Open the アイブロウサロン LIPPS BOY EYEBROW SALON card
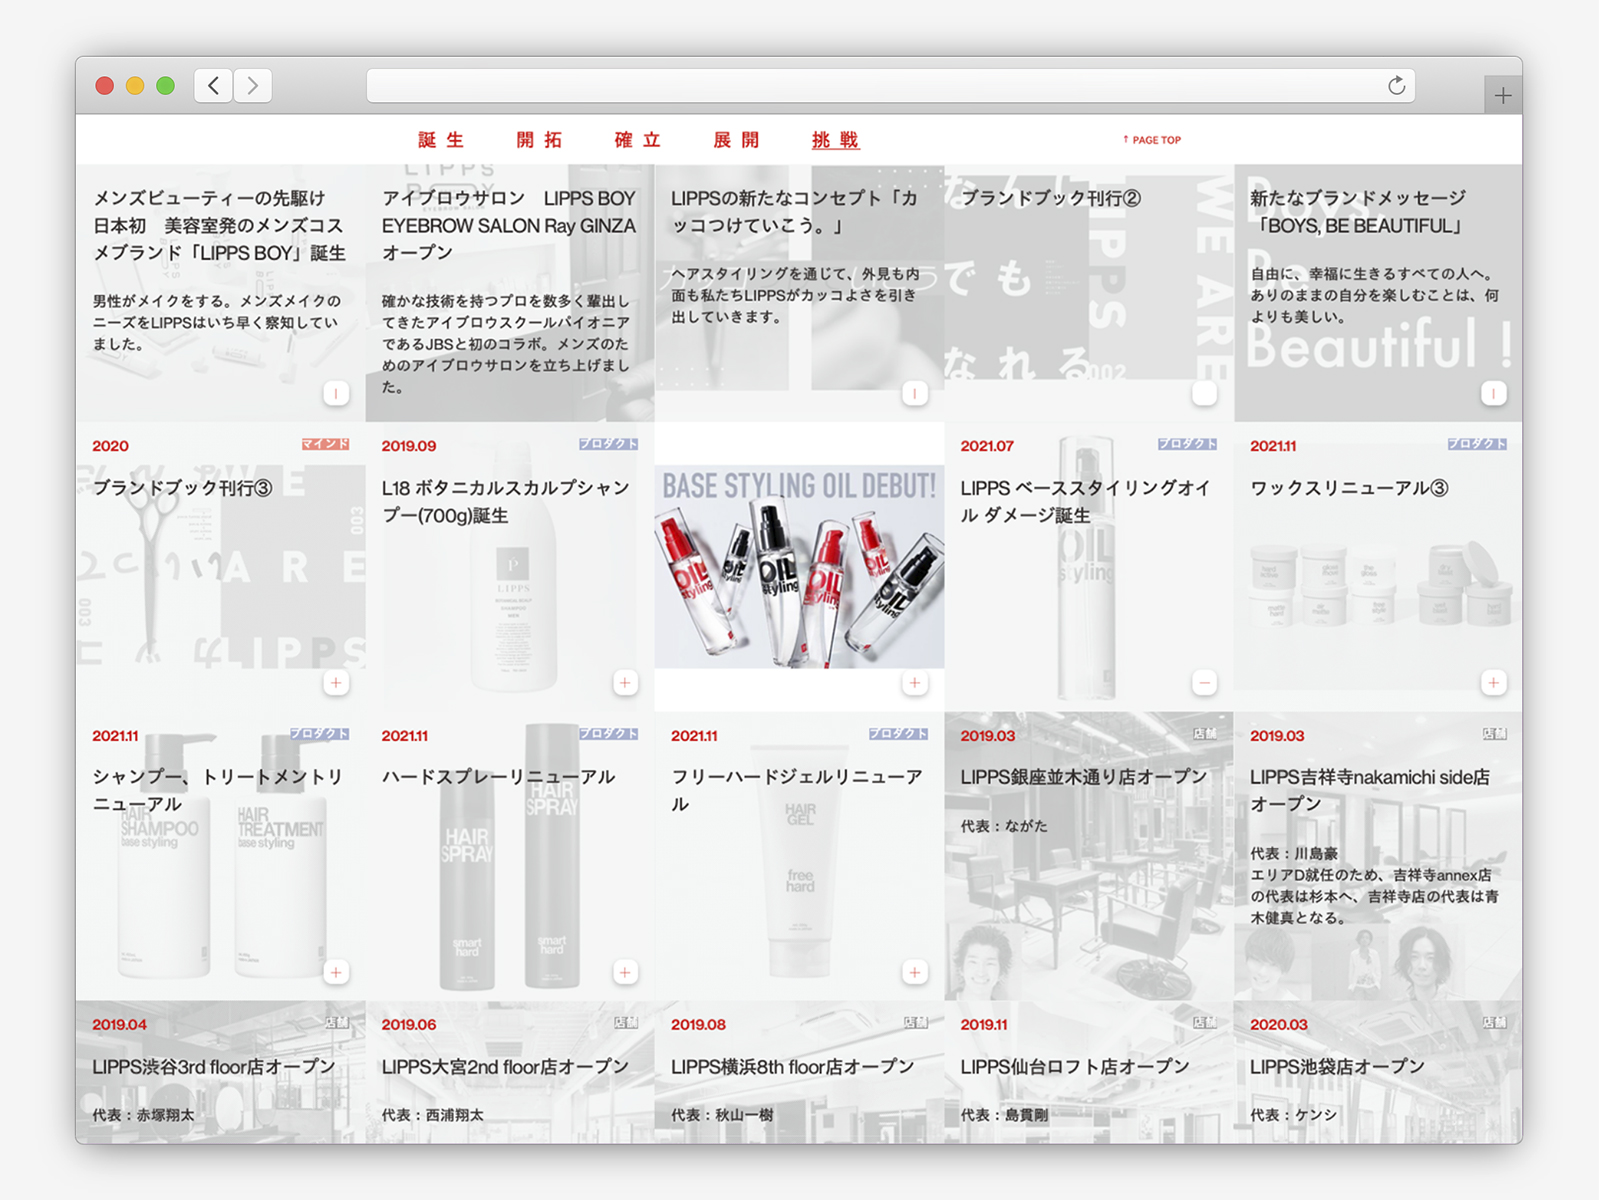The image size is (1600, 1200). coord(509,293)
